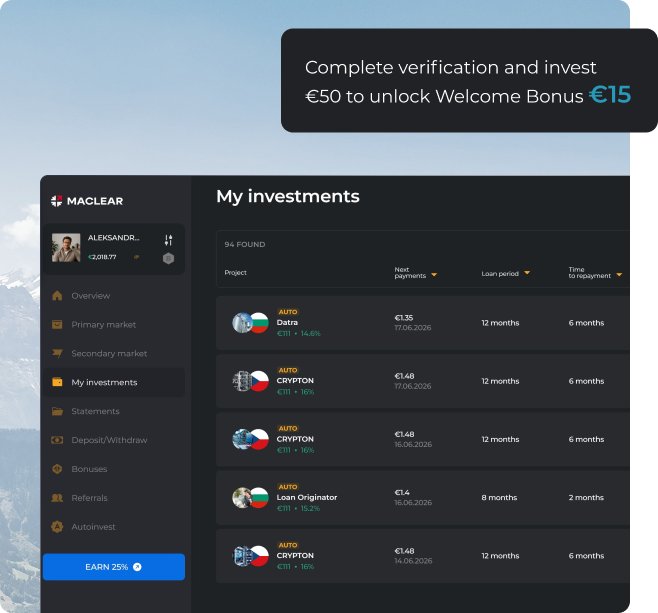Viewport: 658px width, 613px height.
Task: Click Bulgarian flag on Loan Originator row
Action: point(259,498)
